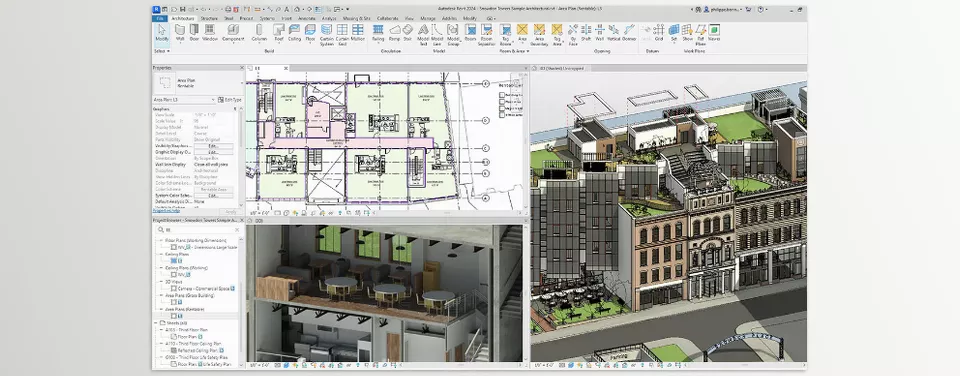Select the Ceiling tool
This screenshot has width=960, height=376.
click(294, 33)
